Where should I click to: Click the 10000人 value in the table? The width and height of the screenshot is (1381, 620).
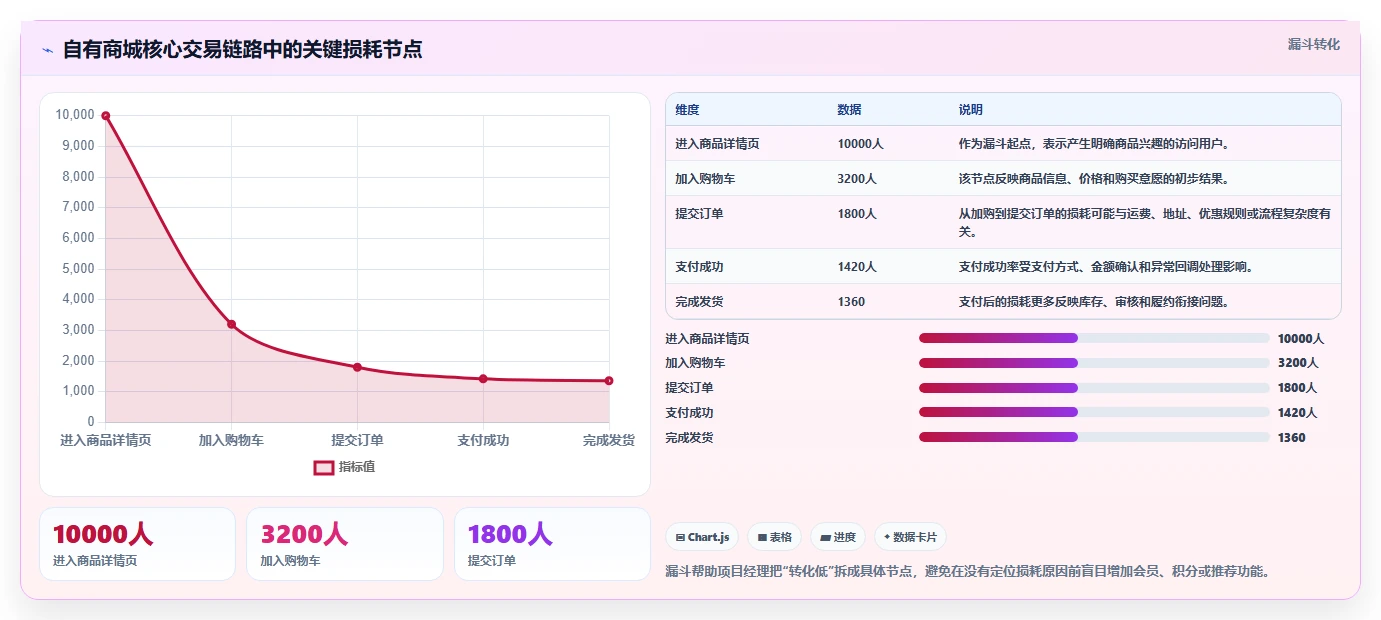860,144
